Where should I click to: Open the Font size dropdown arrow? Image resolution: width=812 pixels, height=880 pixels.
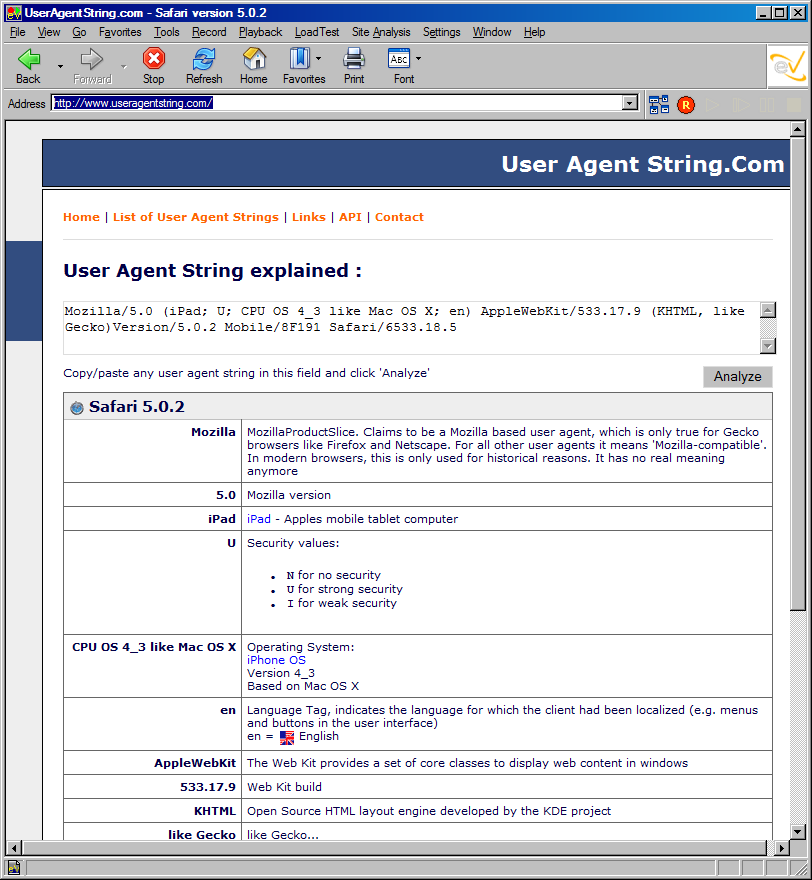418,58
